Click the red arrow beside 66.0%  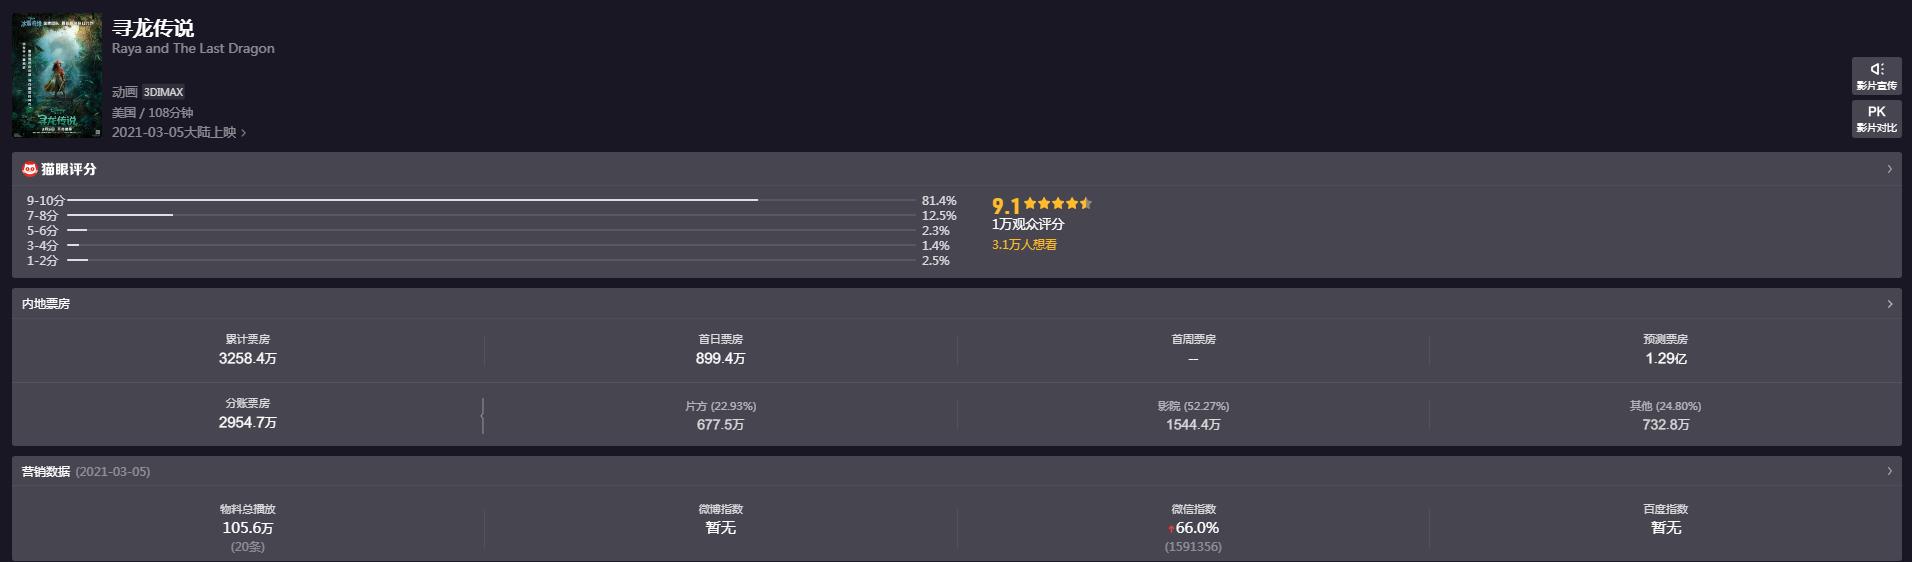click(x=1171, y=529)
